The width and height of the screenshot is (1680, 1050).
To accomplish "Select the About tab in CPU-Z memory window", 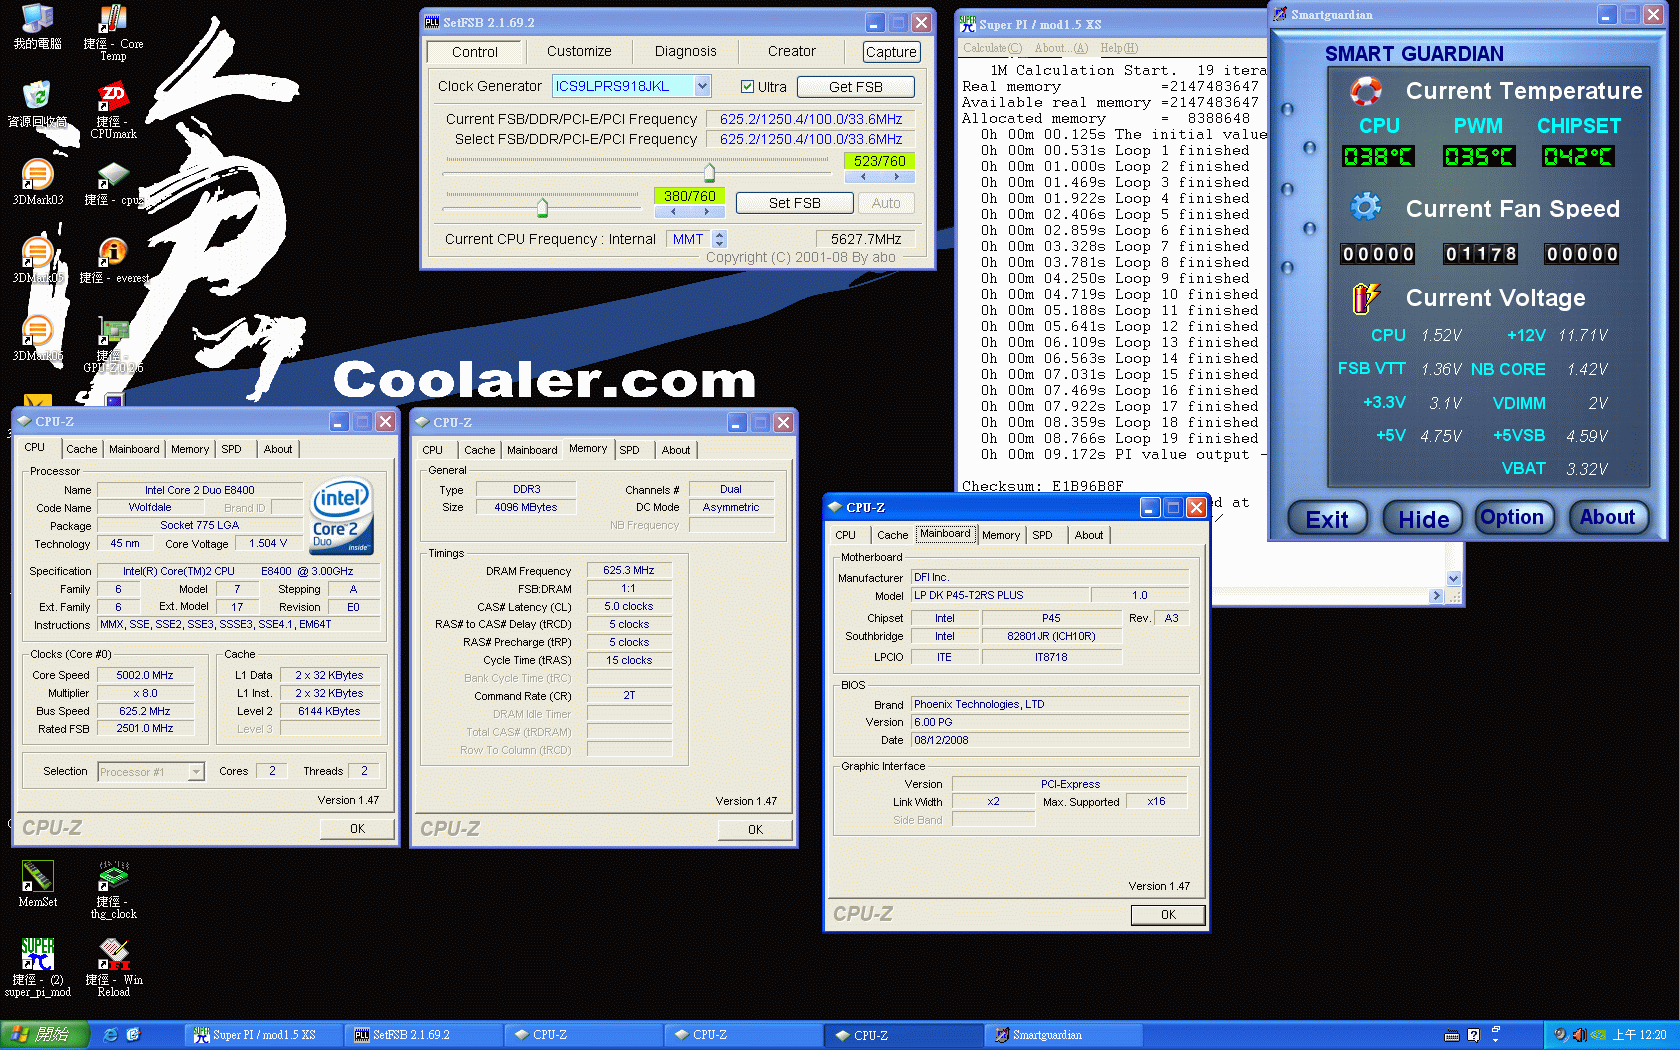I will [676, 450].
